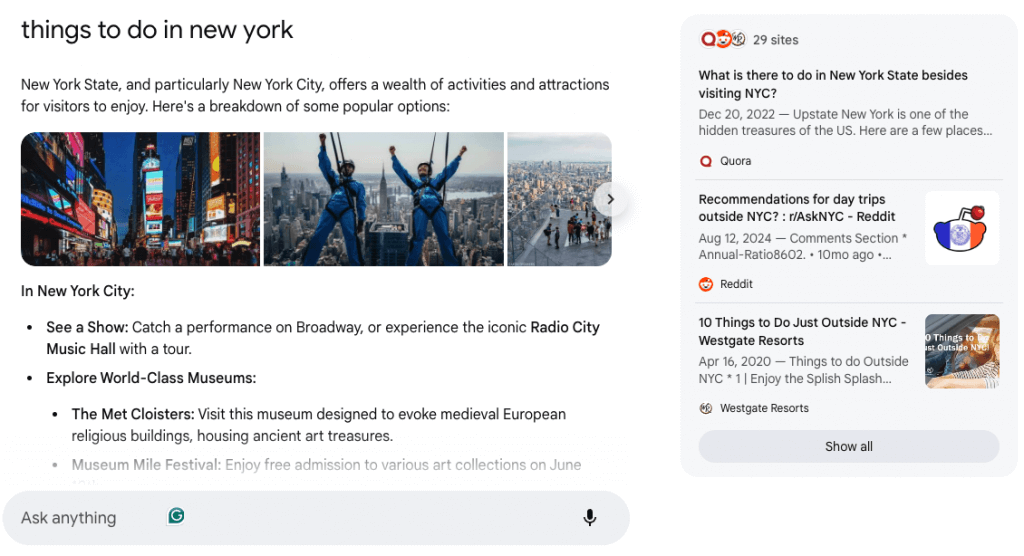1024x556 pixels.
Task: Click the carousel next arrow on images
Action: tap(610, 199)
